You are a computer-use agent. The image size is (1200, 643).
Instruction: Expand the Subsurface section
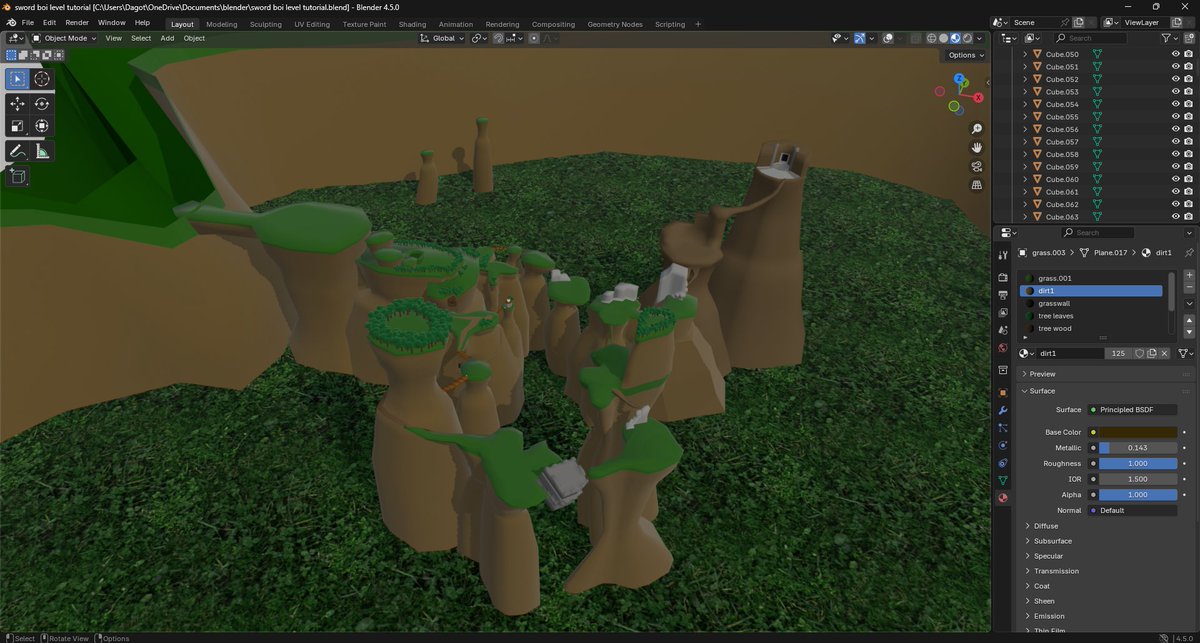pyautogui.click(x=1050, y=541)
